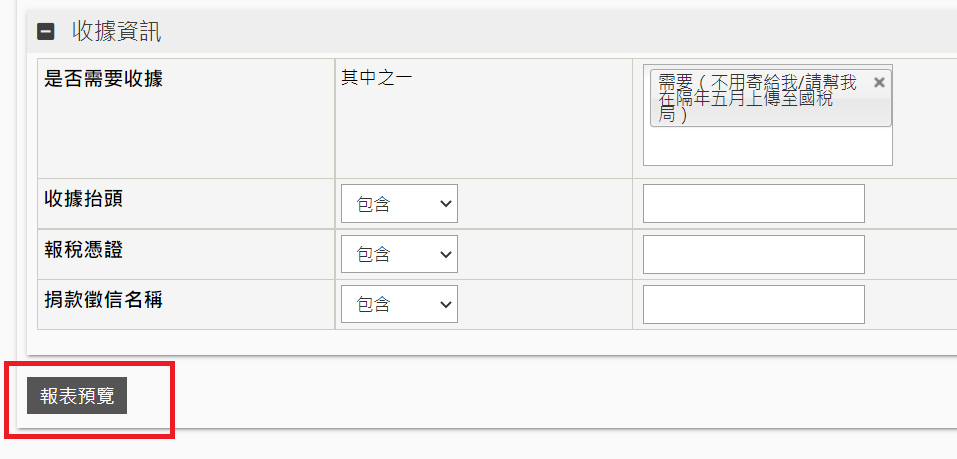The image size is (957, 459).
Task: Click the 捐款徵信名稱 row label
Action: (x=103, y=300)
